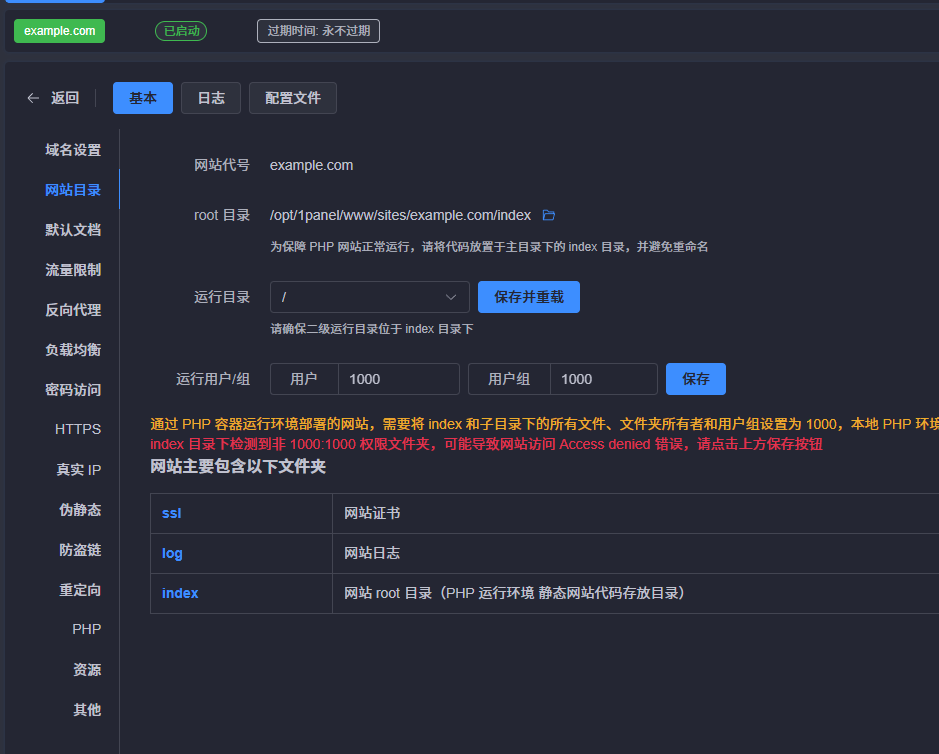Select 伪静态 sidebar item
939x754 pixels.
(80, 510)
